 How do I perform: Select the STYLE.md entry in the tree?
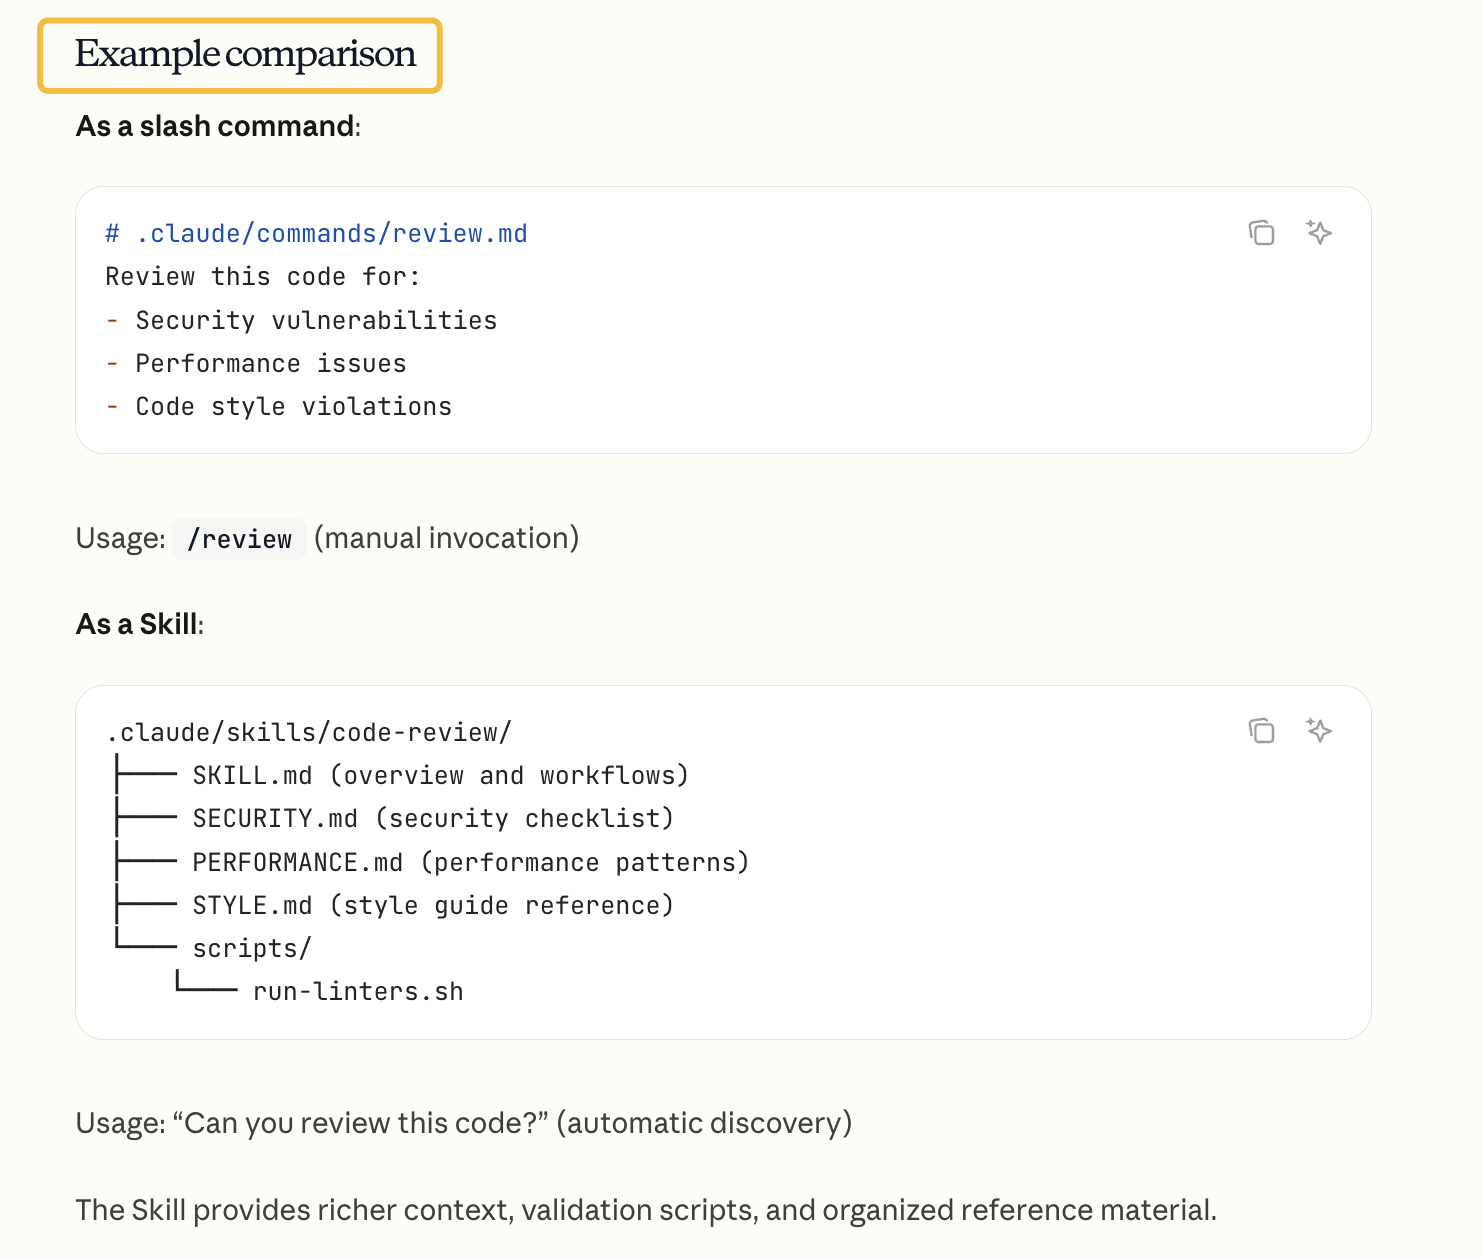click(x=252, y=906)
